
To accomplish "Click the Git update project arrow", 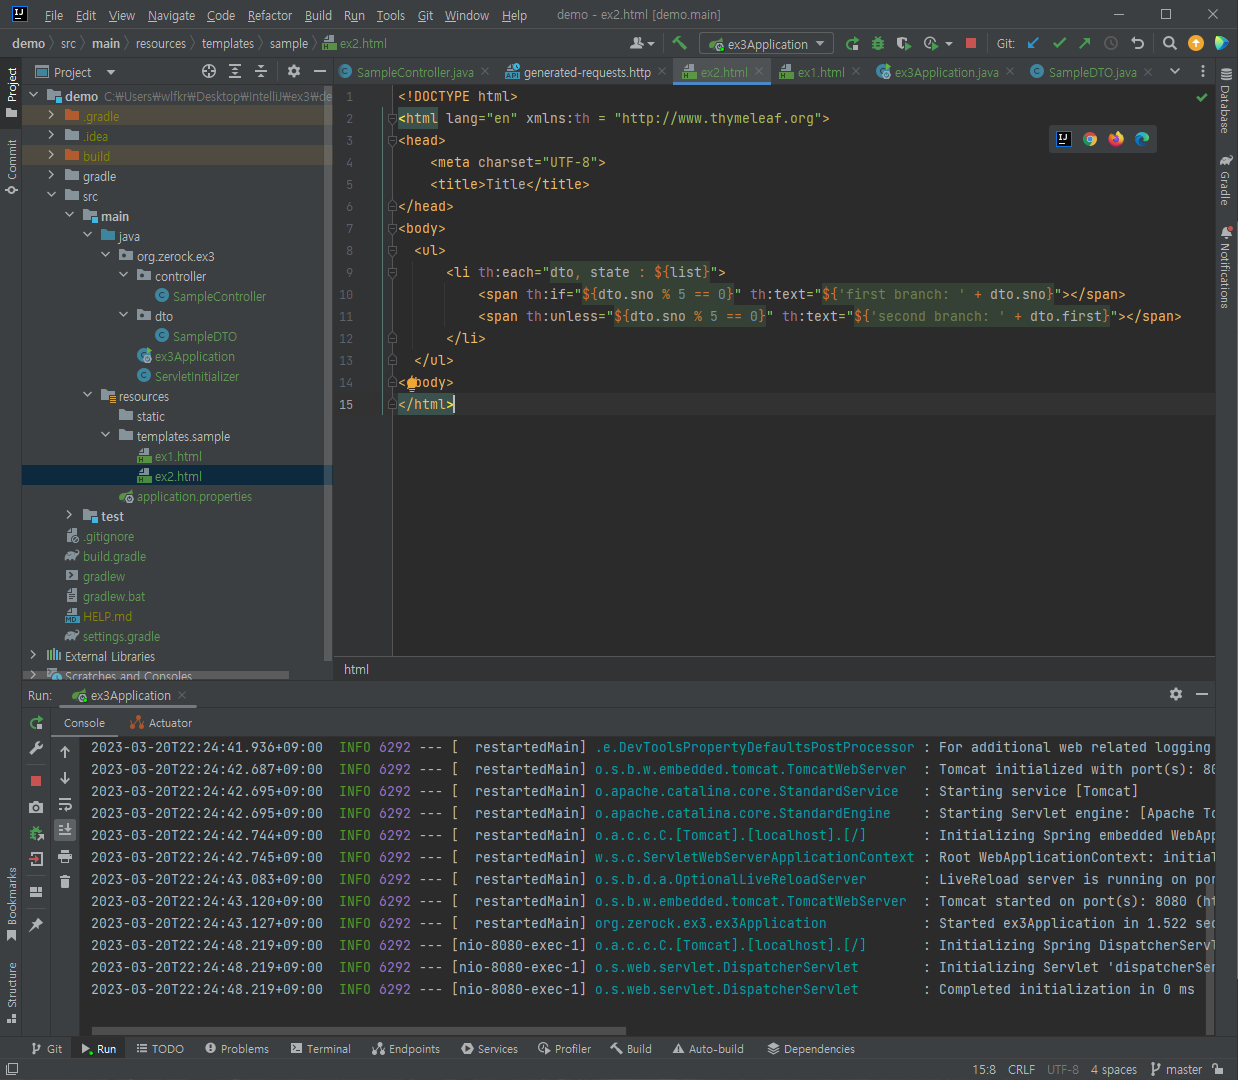I will point(1033,43).
